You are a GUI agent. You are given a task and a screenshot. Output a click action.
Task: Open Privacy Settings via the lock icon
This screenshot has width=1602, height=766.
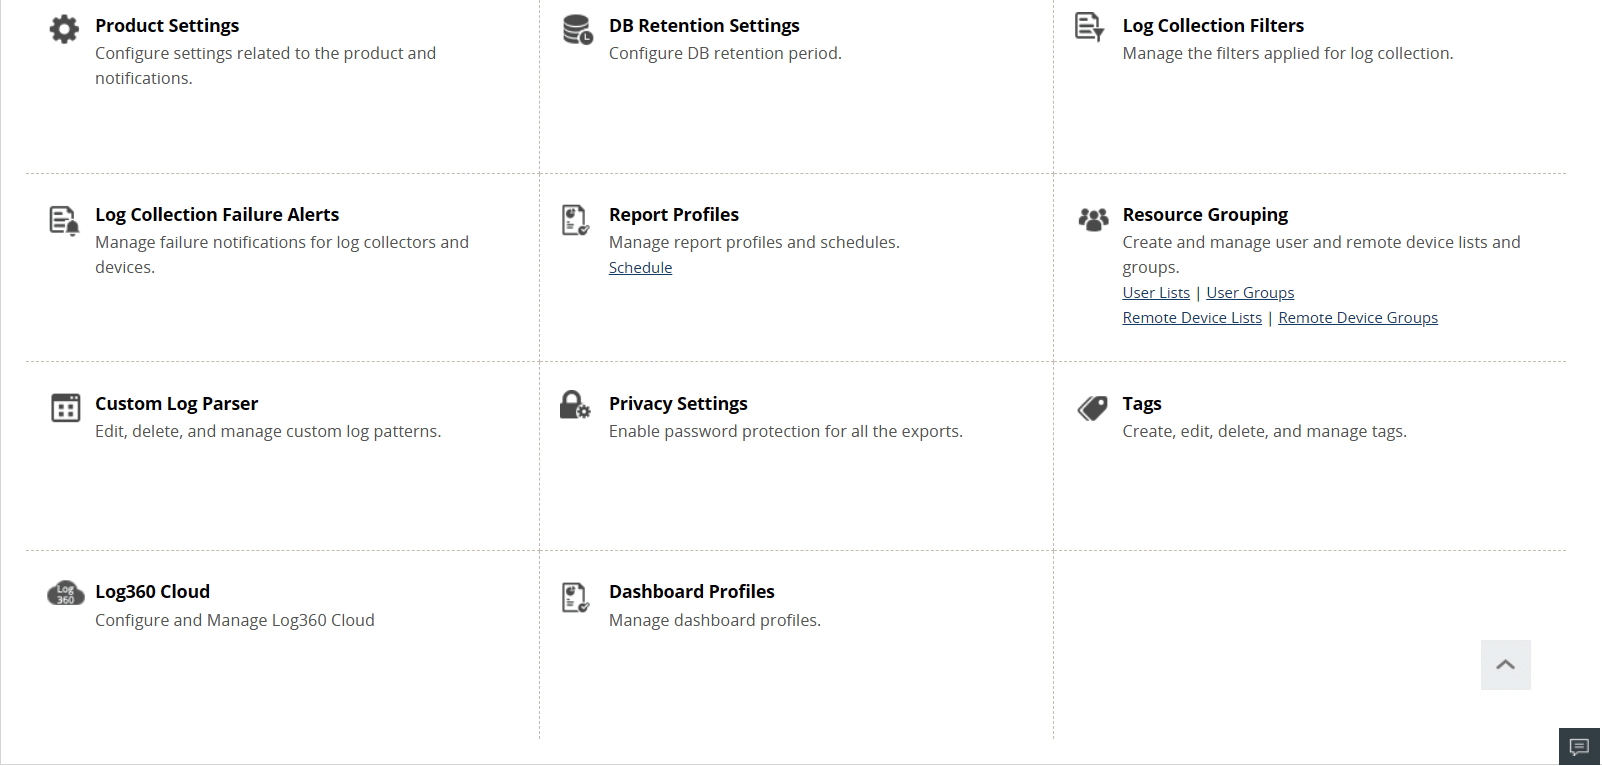click(575, 407)
